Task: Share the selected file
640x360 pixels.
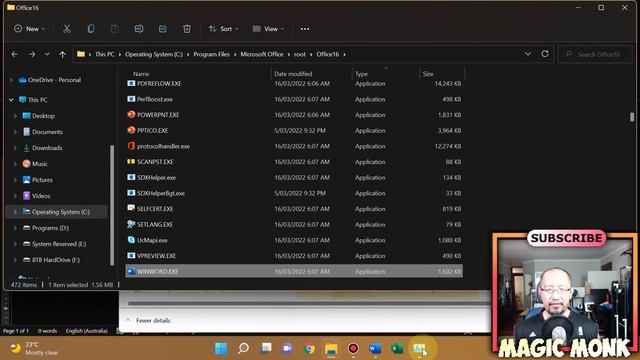Action: click(163, 29)
